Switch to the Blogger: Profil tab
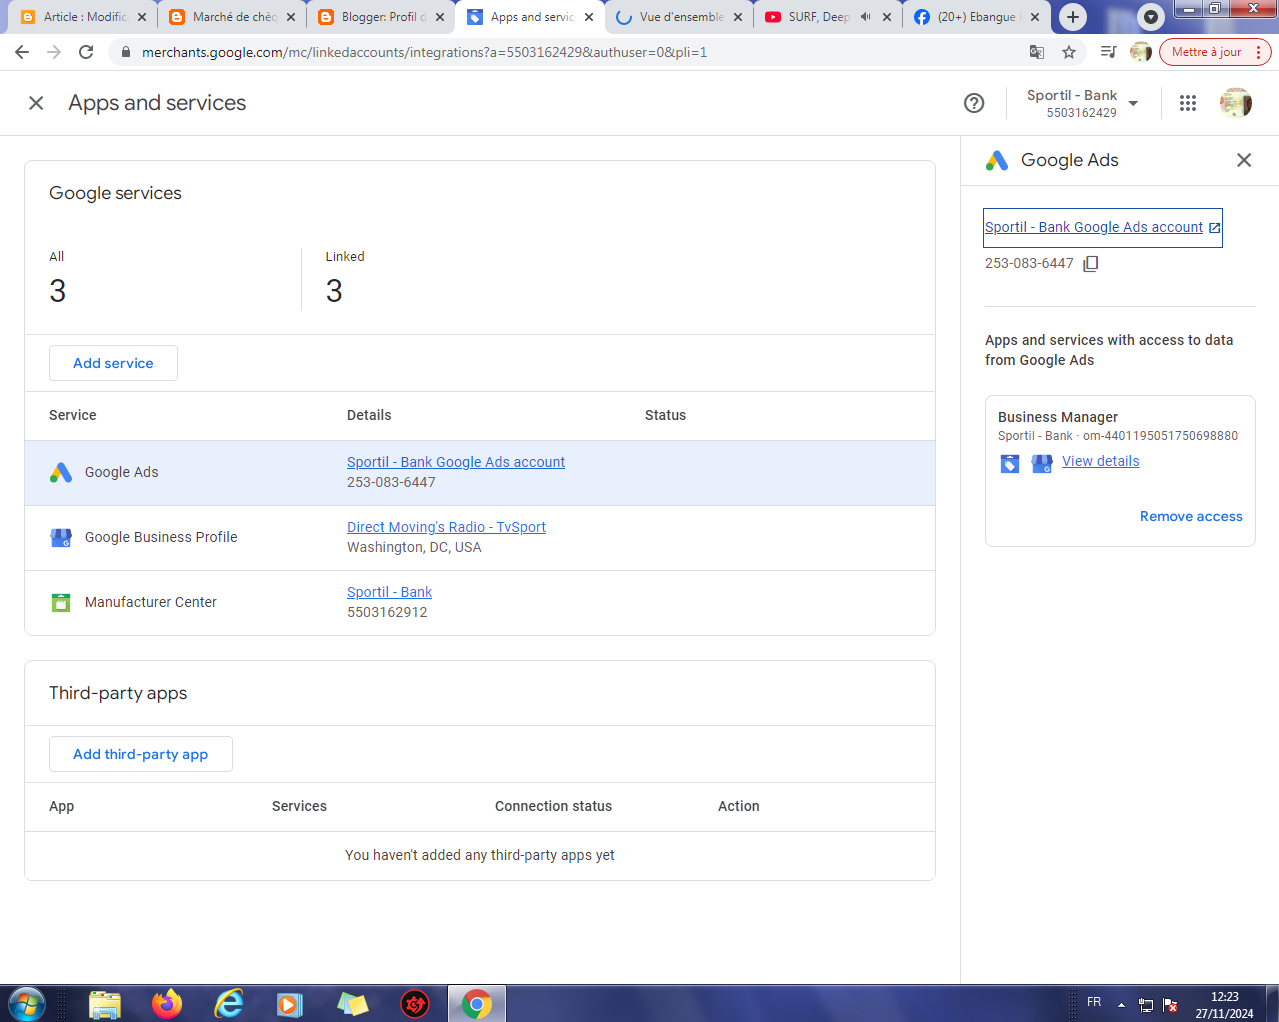 (383, 17)
